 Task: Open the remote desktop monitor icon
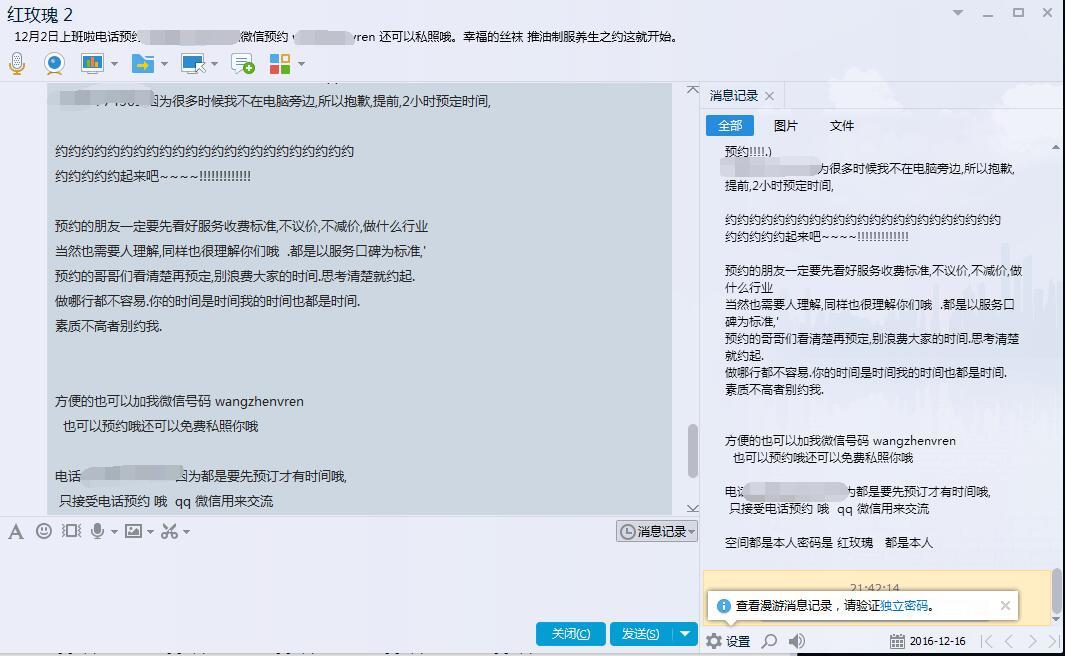coord(193,64)
